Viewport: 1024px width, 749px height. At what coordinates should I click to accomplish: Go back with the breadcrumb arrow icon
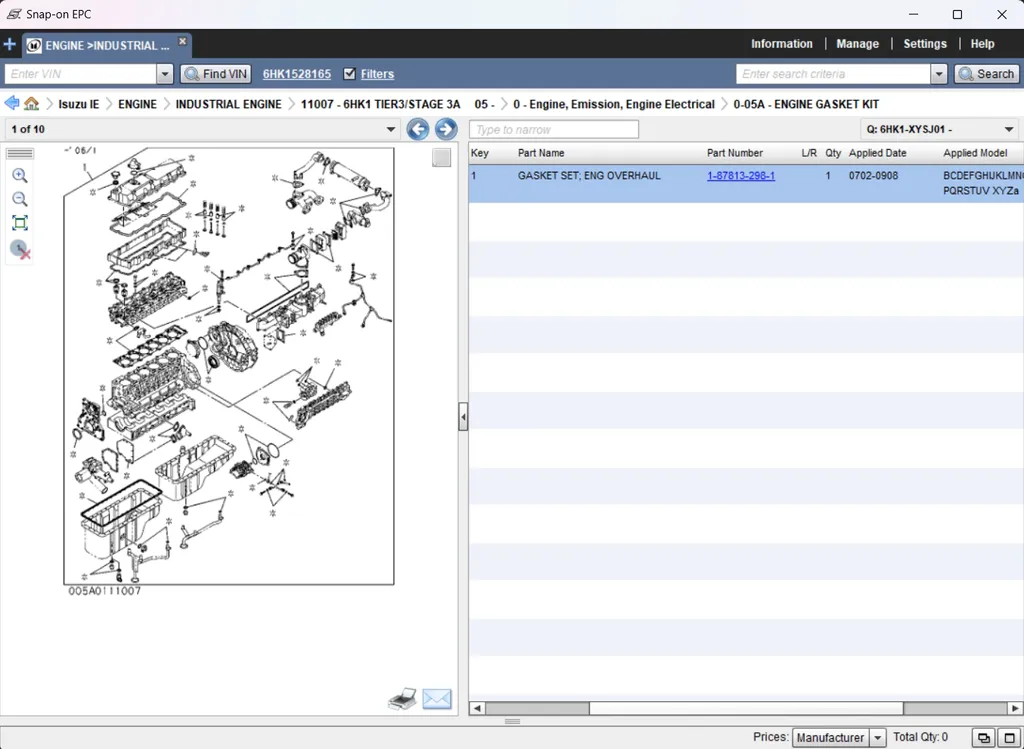pos(11,103)
